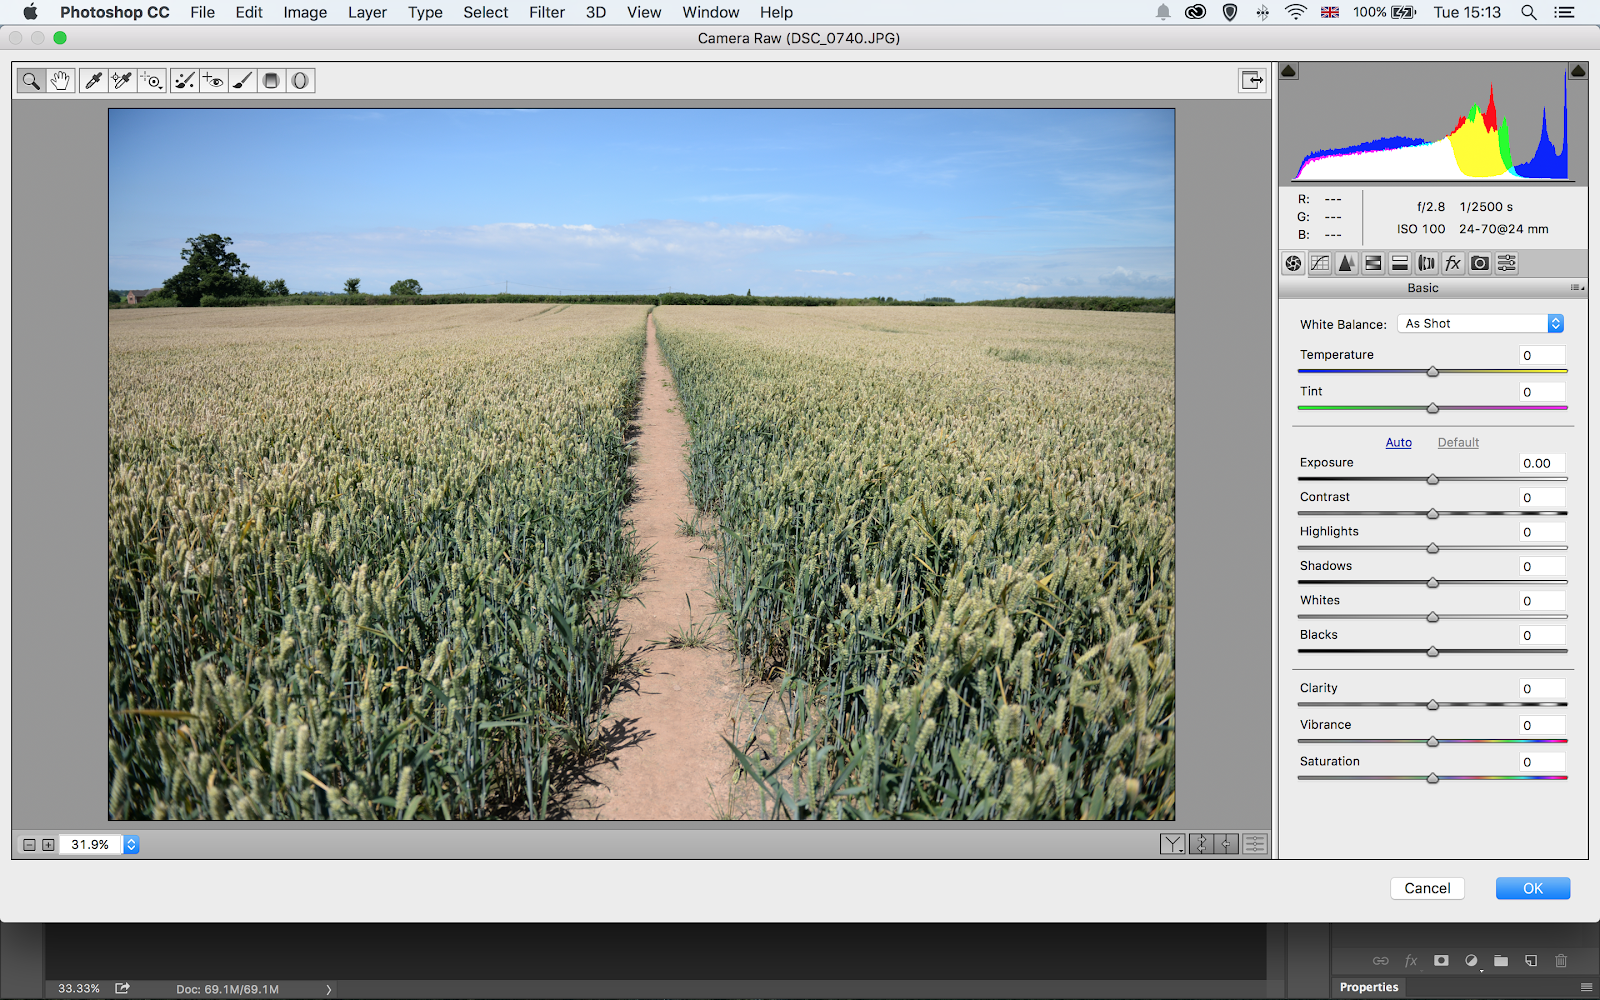
Task: Switch to the Basic tab
Action: pos(1294,263)
